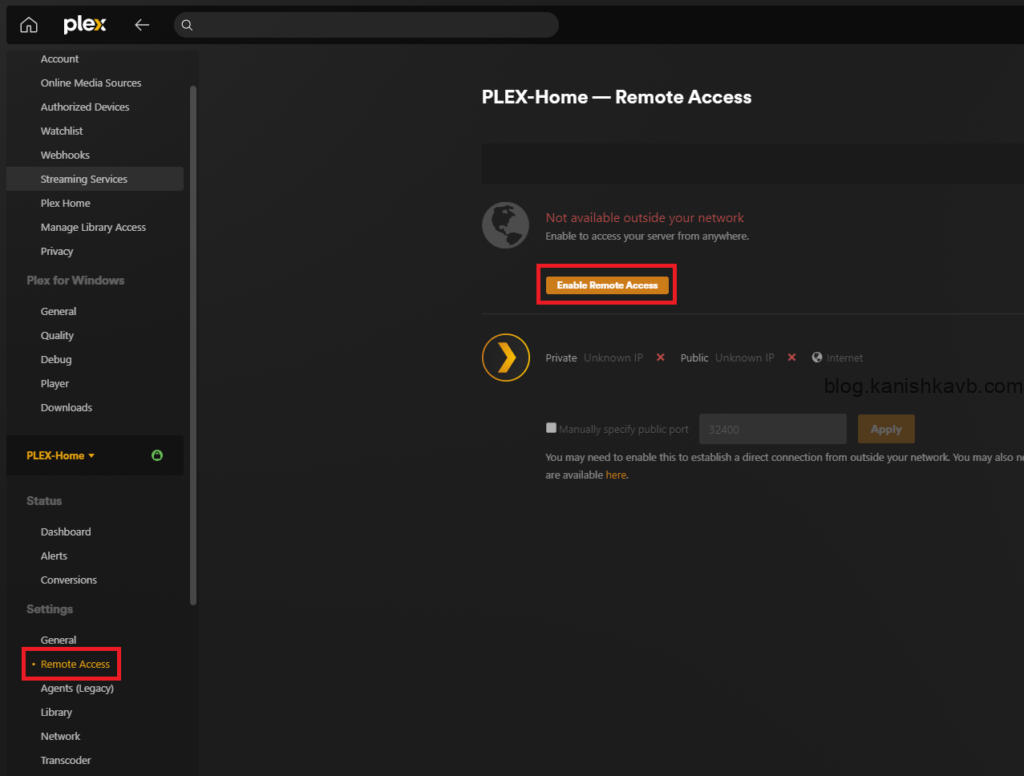Open Streaming Services settings
Image resolution: width=1024 pixels, height=776 pixels.
coord(84,179)
